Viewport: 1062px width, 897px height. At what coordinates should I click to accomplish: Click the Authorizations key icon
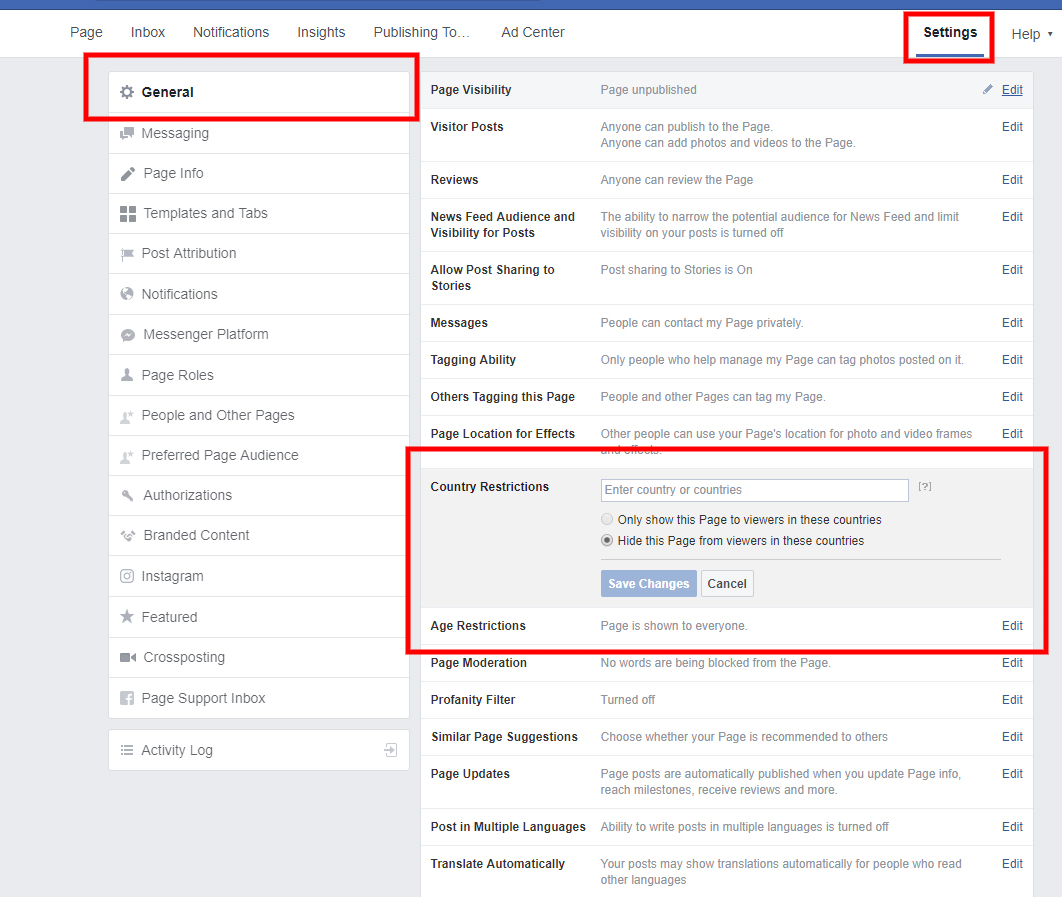pyautogui.click(x=127, y=495)
